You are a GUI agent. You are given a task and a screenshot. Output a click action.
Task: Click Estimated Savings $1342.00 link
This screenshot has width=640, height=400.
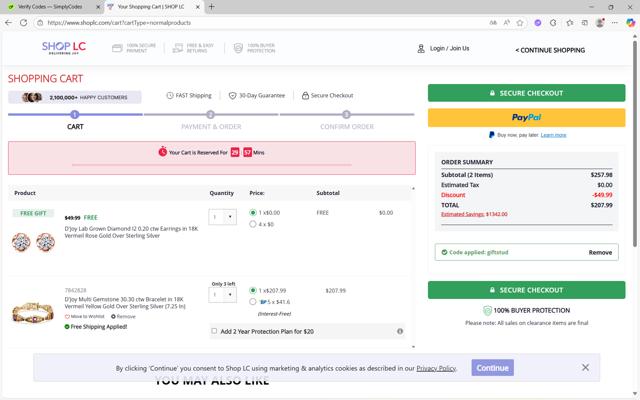[x=474, y=214]
